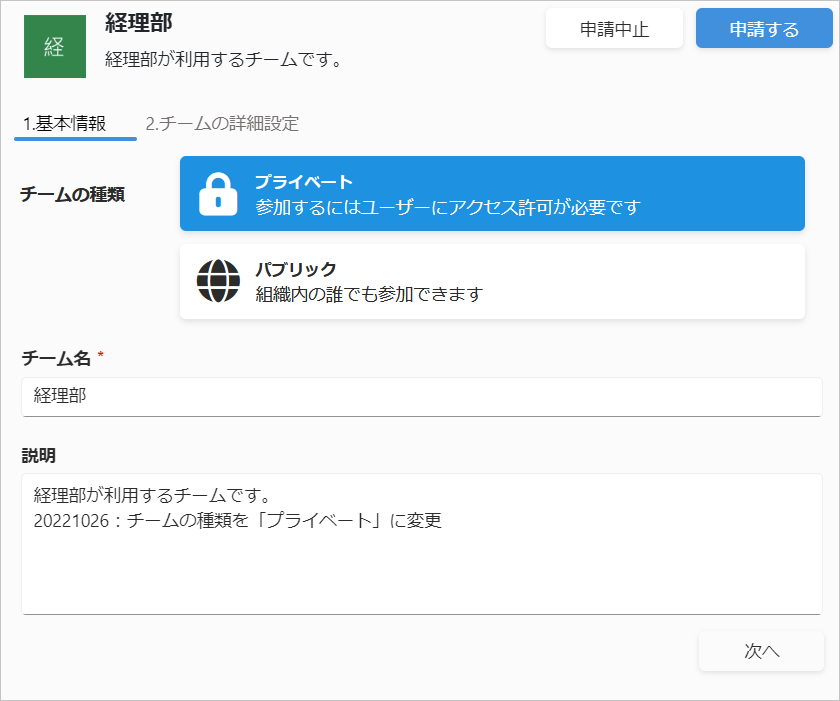840x701 pixels.
Task: Click inside the 説明 text area
Action: point(422,544)
